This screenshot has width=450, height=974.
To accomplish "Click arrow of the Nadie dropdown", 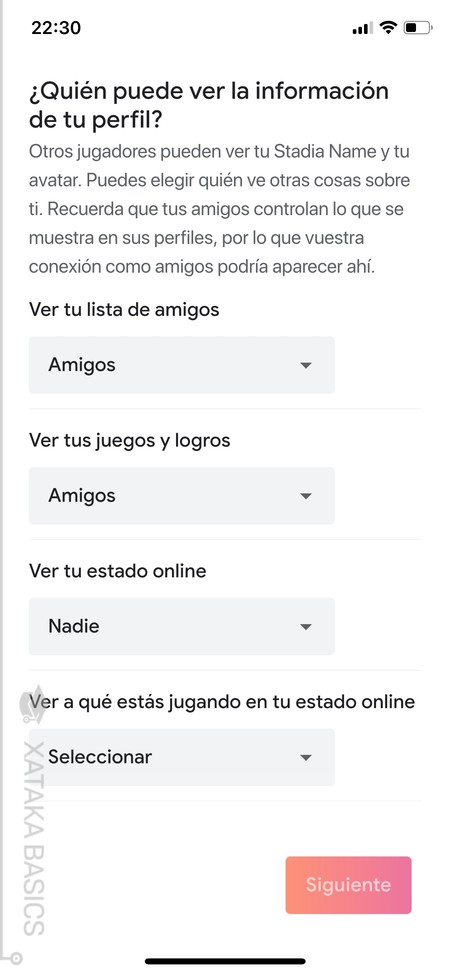I will 305,627.
